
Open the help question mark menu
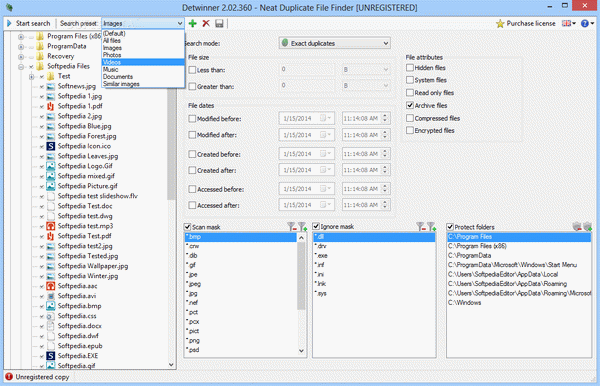[x=587, y=23]
